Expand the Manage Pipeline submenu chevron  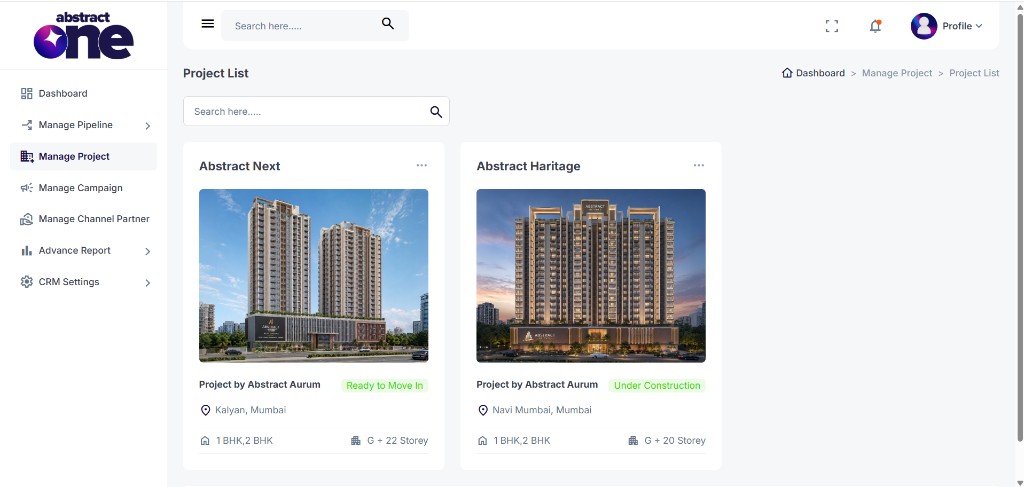point(148,125)
